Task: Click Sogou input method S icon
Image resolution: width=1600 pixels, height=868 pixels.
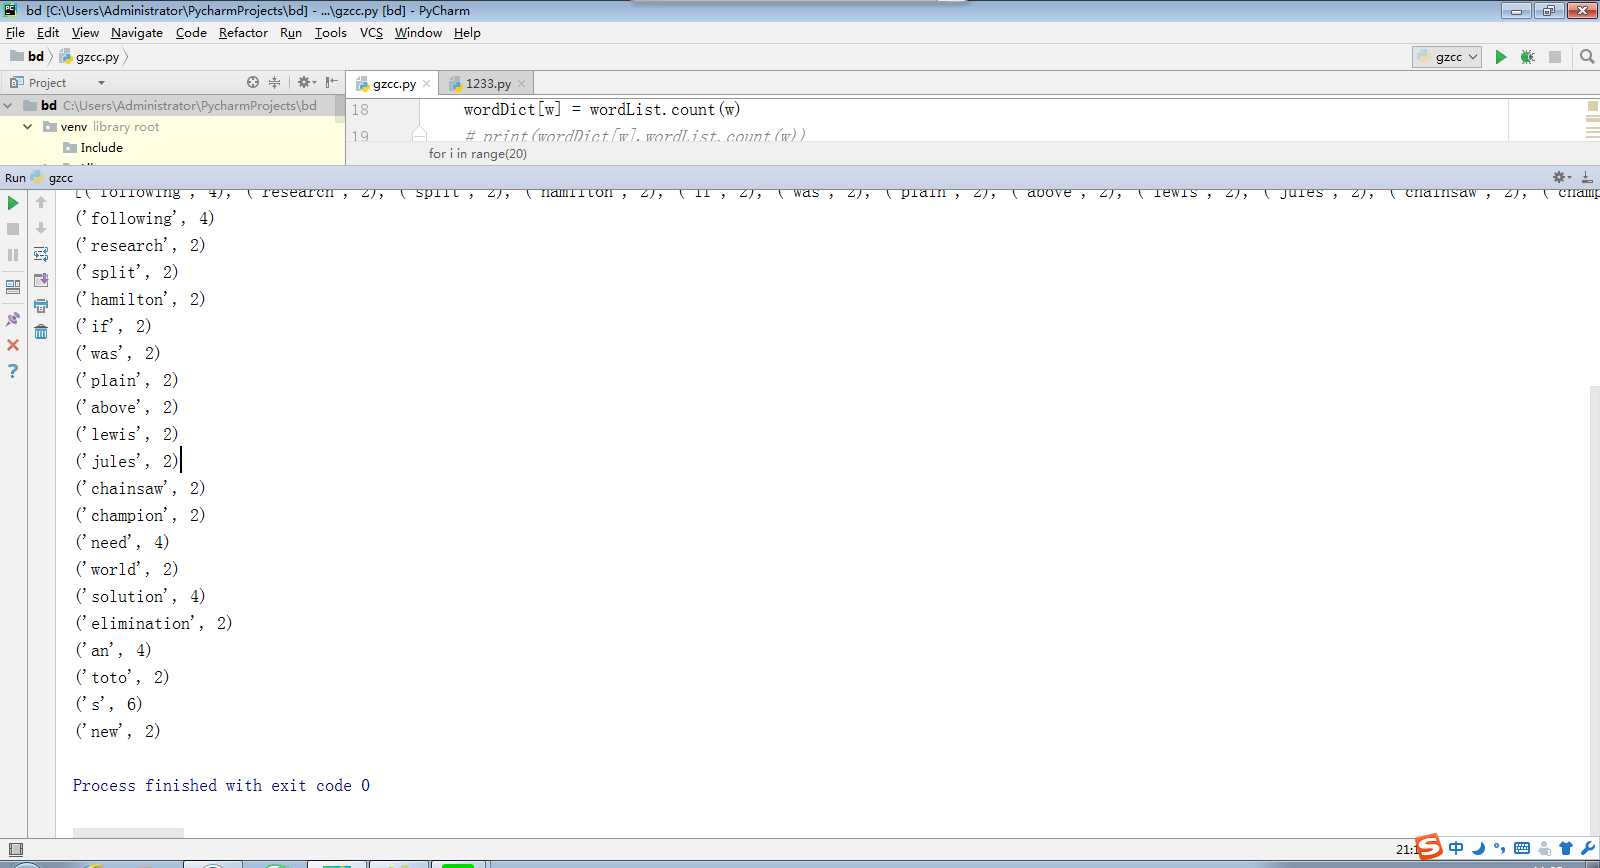Action: (1429, 847)
